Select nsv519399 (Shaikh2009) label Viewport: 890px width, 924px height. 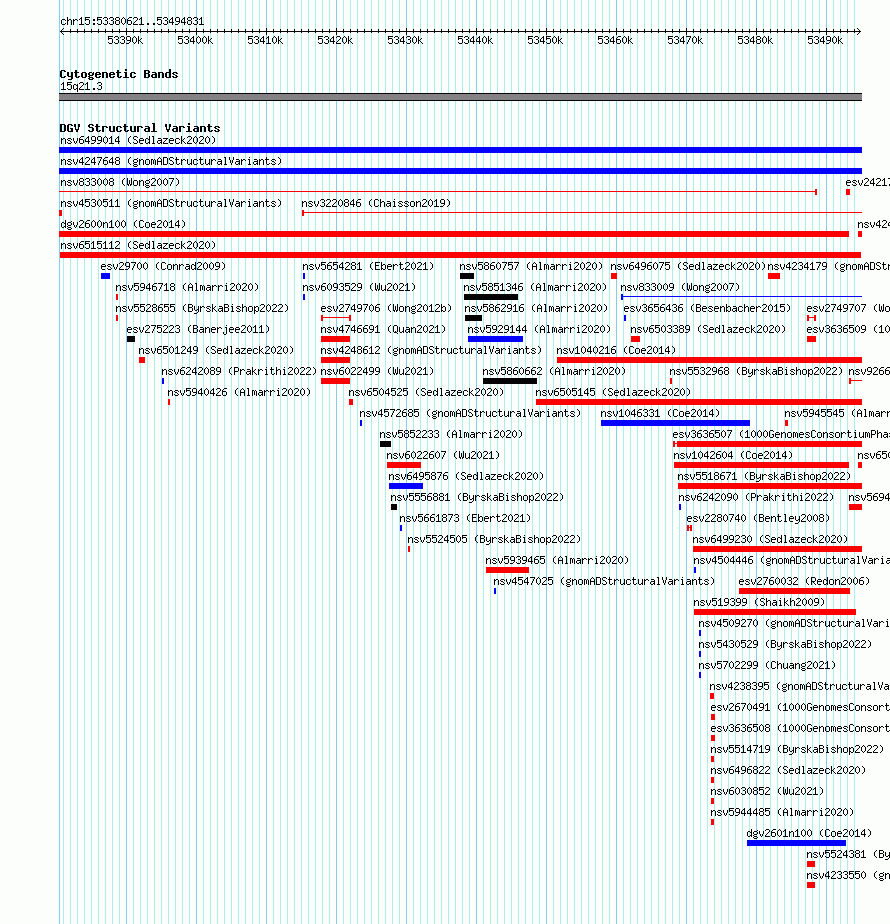point(759,602)
